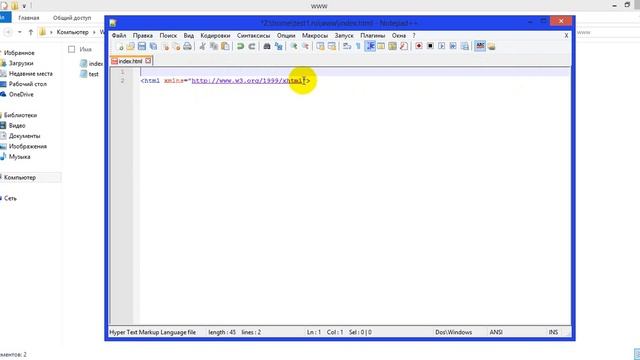This screenshot has width=640, height=360.
Task: Open the Опции menu
Action: pyautogui.click(x=286, y=36)
